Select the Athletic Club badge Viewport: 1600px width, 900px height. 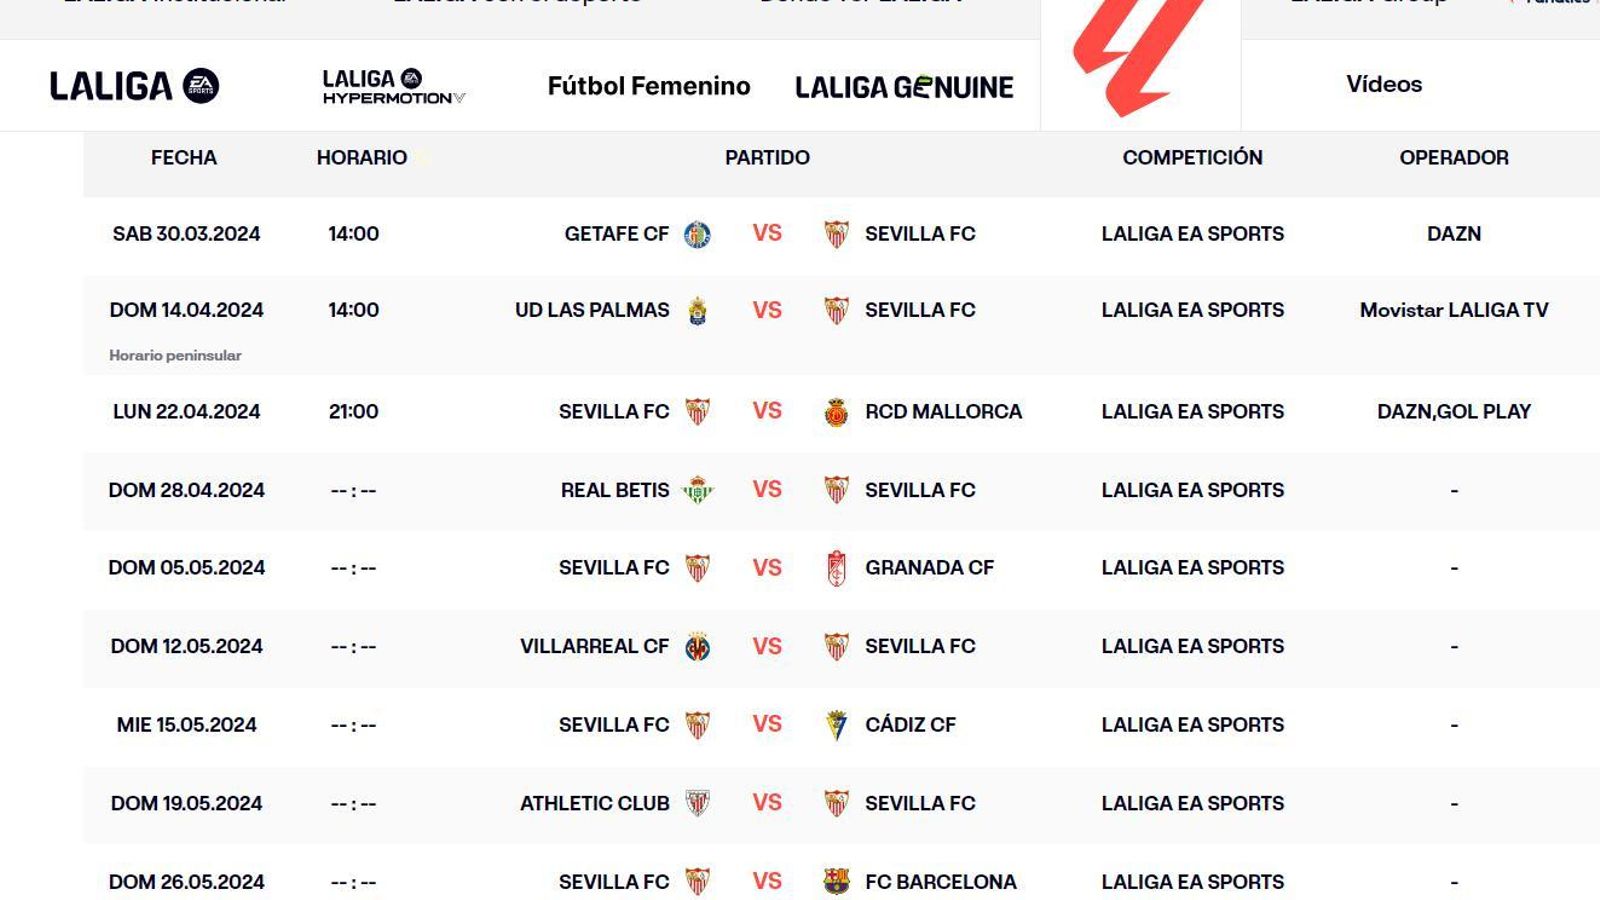pyautogui.click(x=700, y=802)
